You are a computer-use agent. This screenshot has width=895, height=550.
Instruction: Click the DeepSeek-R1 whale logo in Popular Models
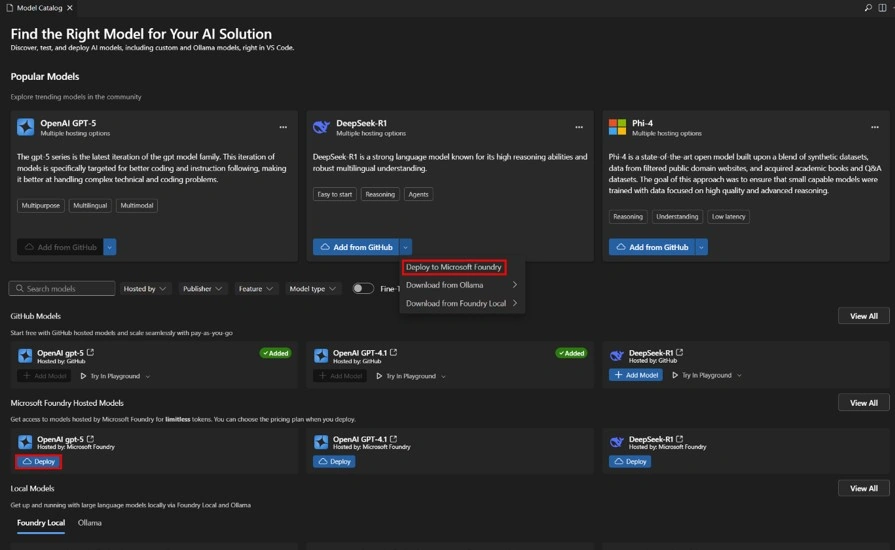point(321,127)
